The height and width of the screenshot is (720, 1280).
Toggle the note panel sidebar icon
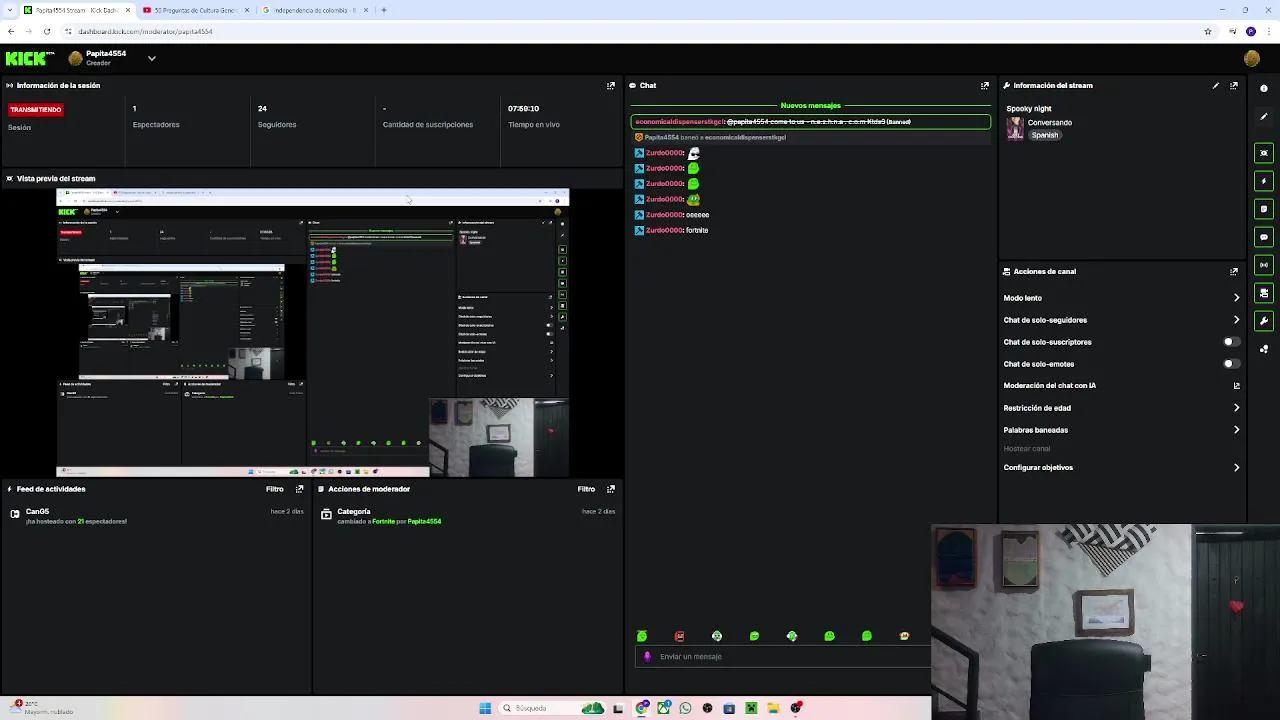[1264, 209]
